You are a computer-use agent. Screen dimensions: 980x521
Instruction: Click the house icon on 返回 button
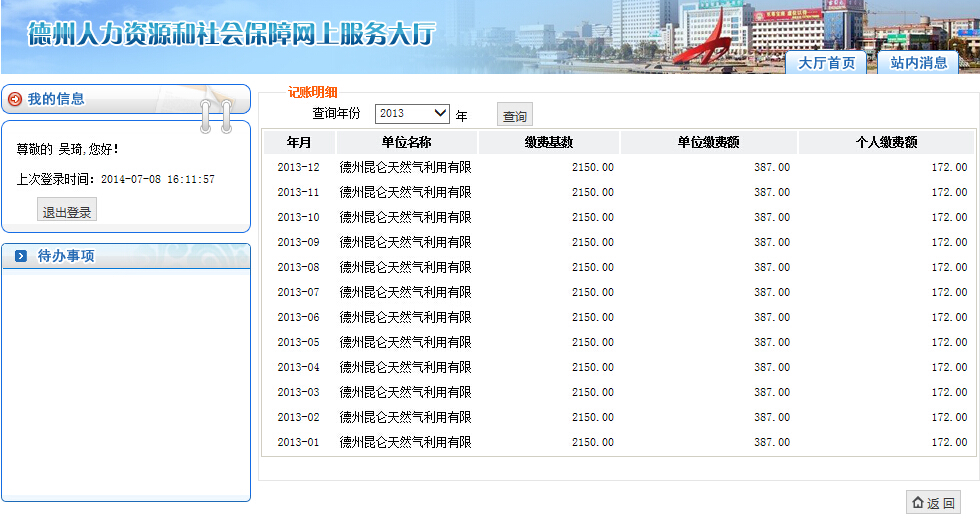click(917, 503)
